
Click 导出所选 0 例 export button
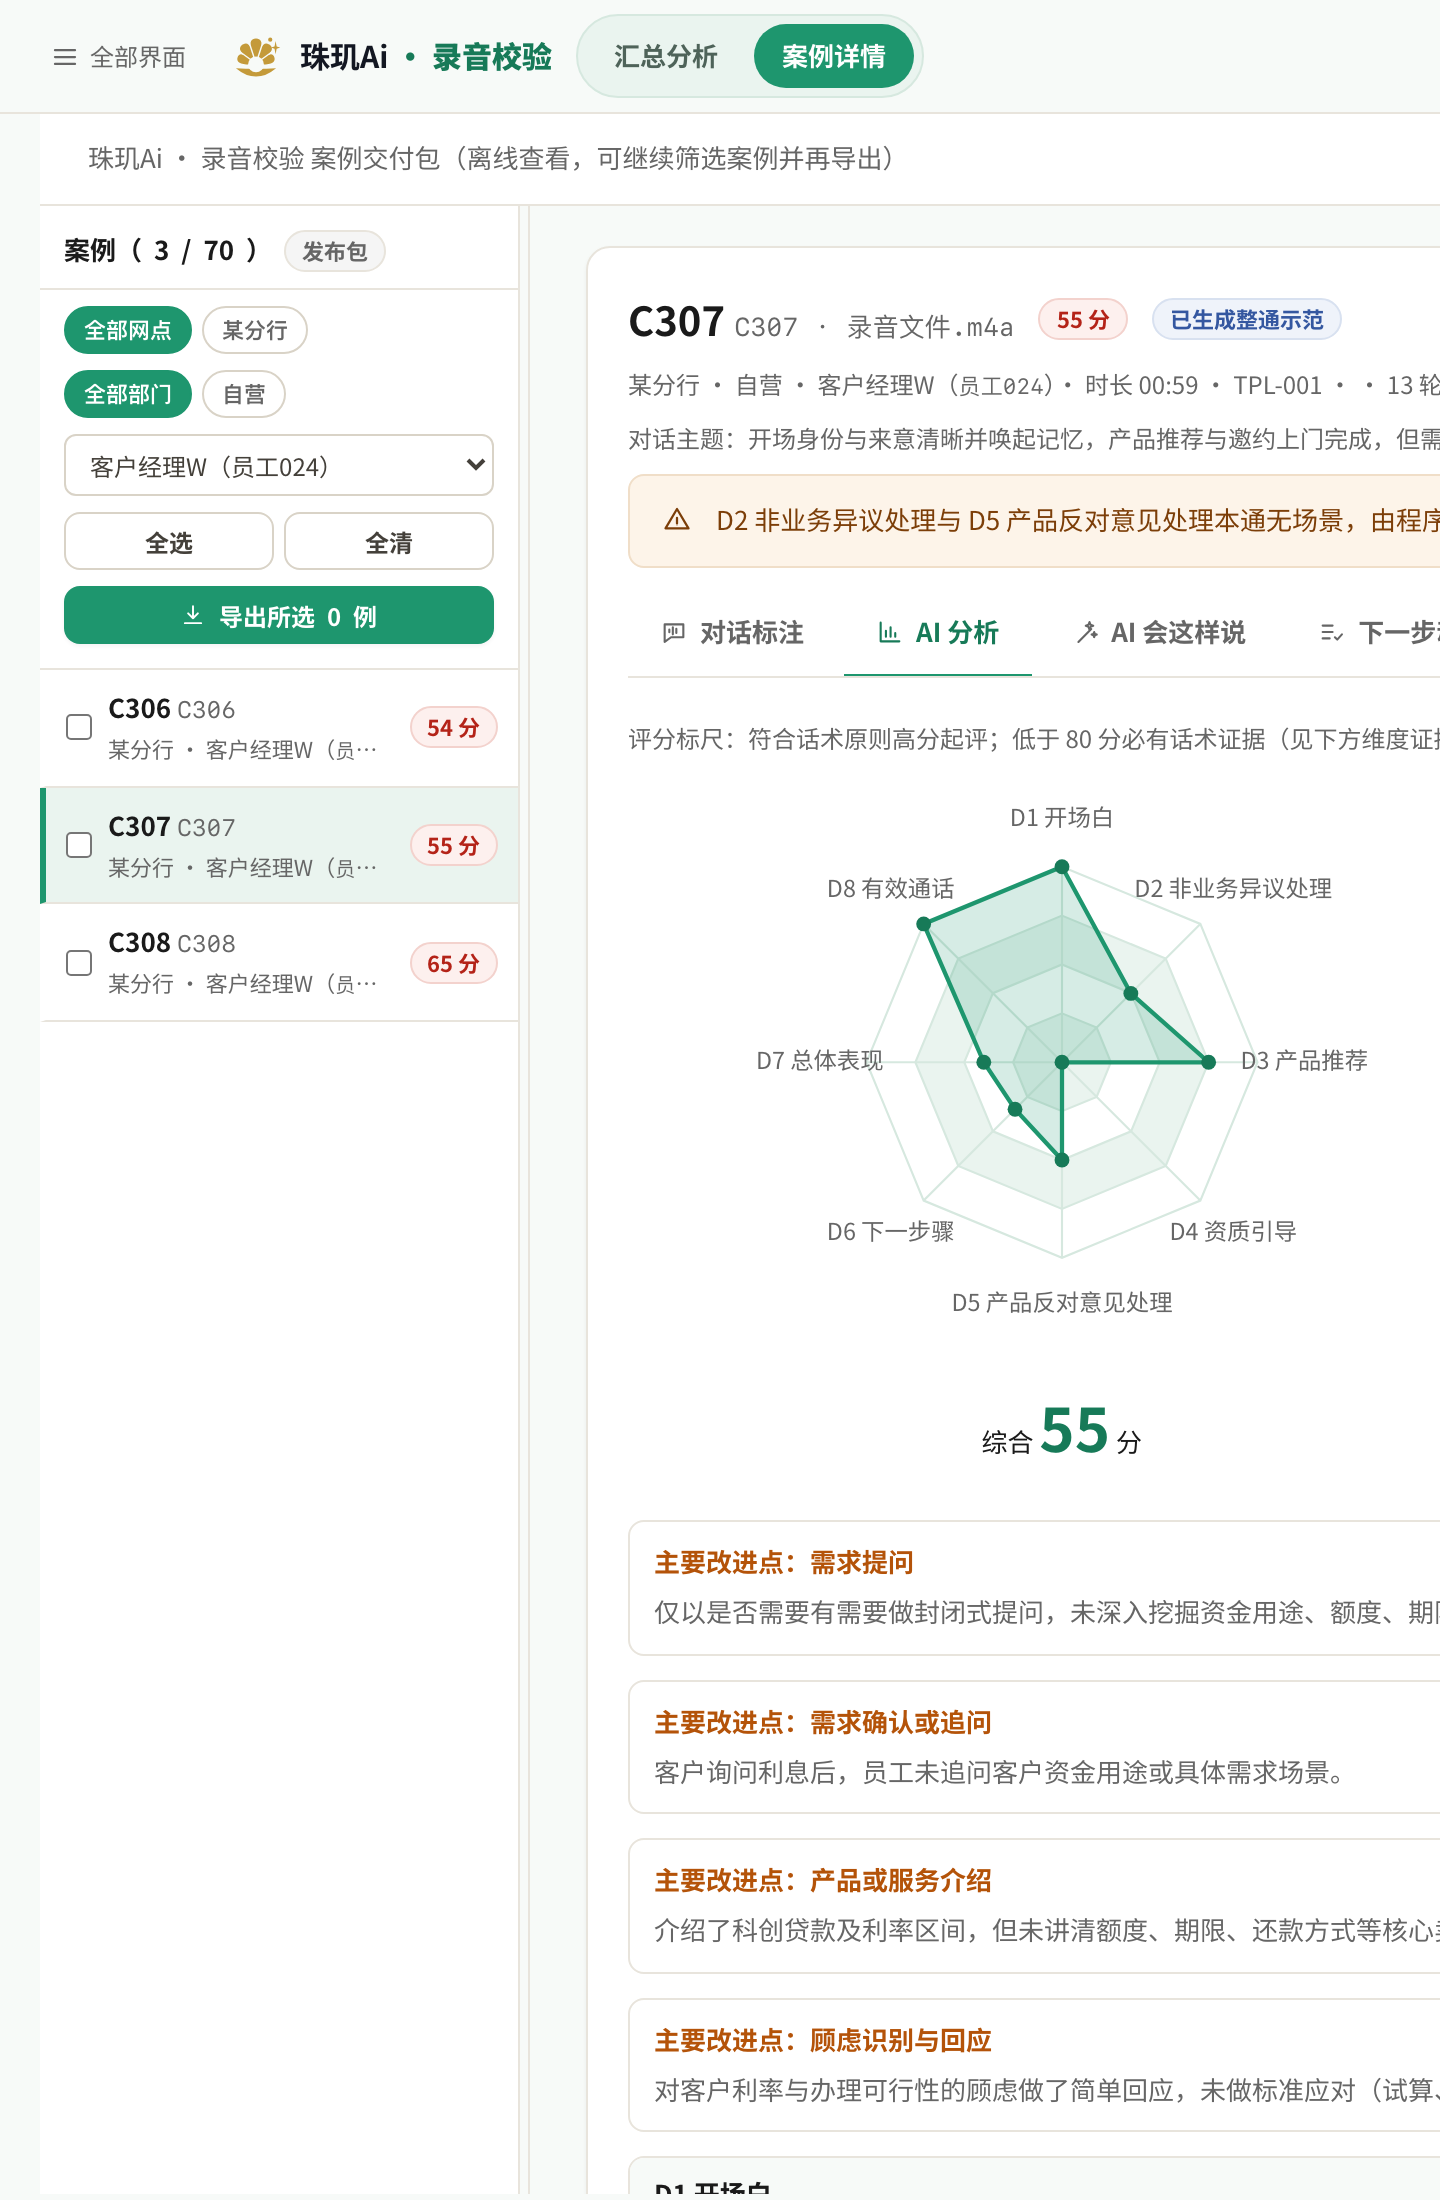pyautogui.click(x=279, y=616)
